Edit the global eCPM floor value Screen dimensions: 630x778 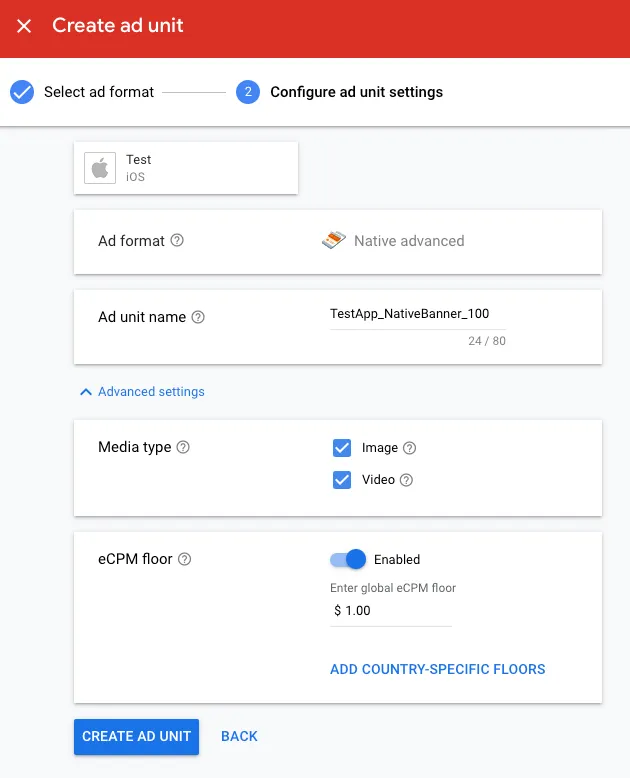point(391,611)
